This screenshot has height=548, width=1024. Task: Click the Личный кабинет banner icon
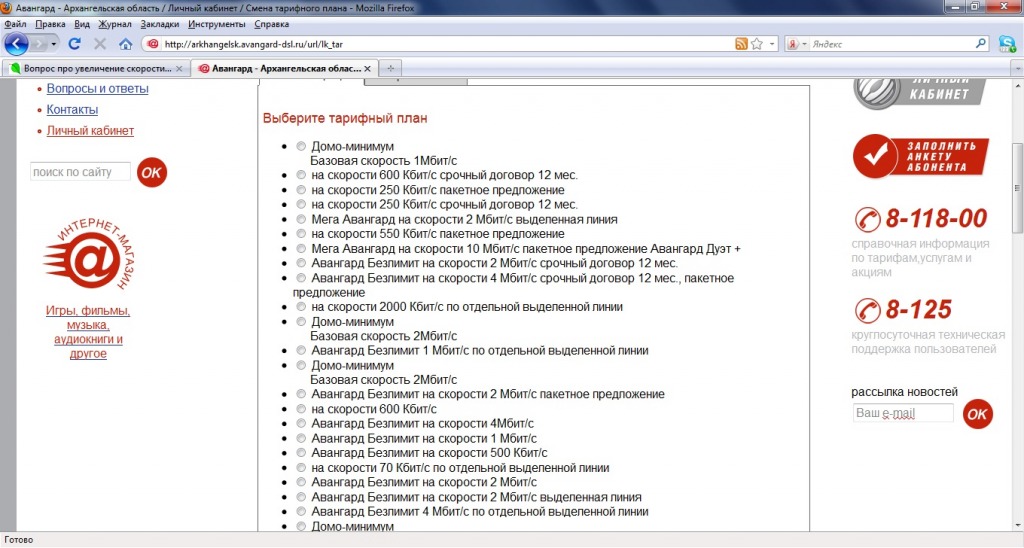click(x=919, y=93)
